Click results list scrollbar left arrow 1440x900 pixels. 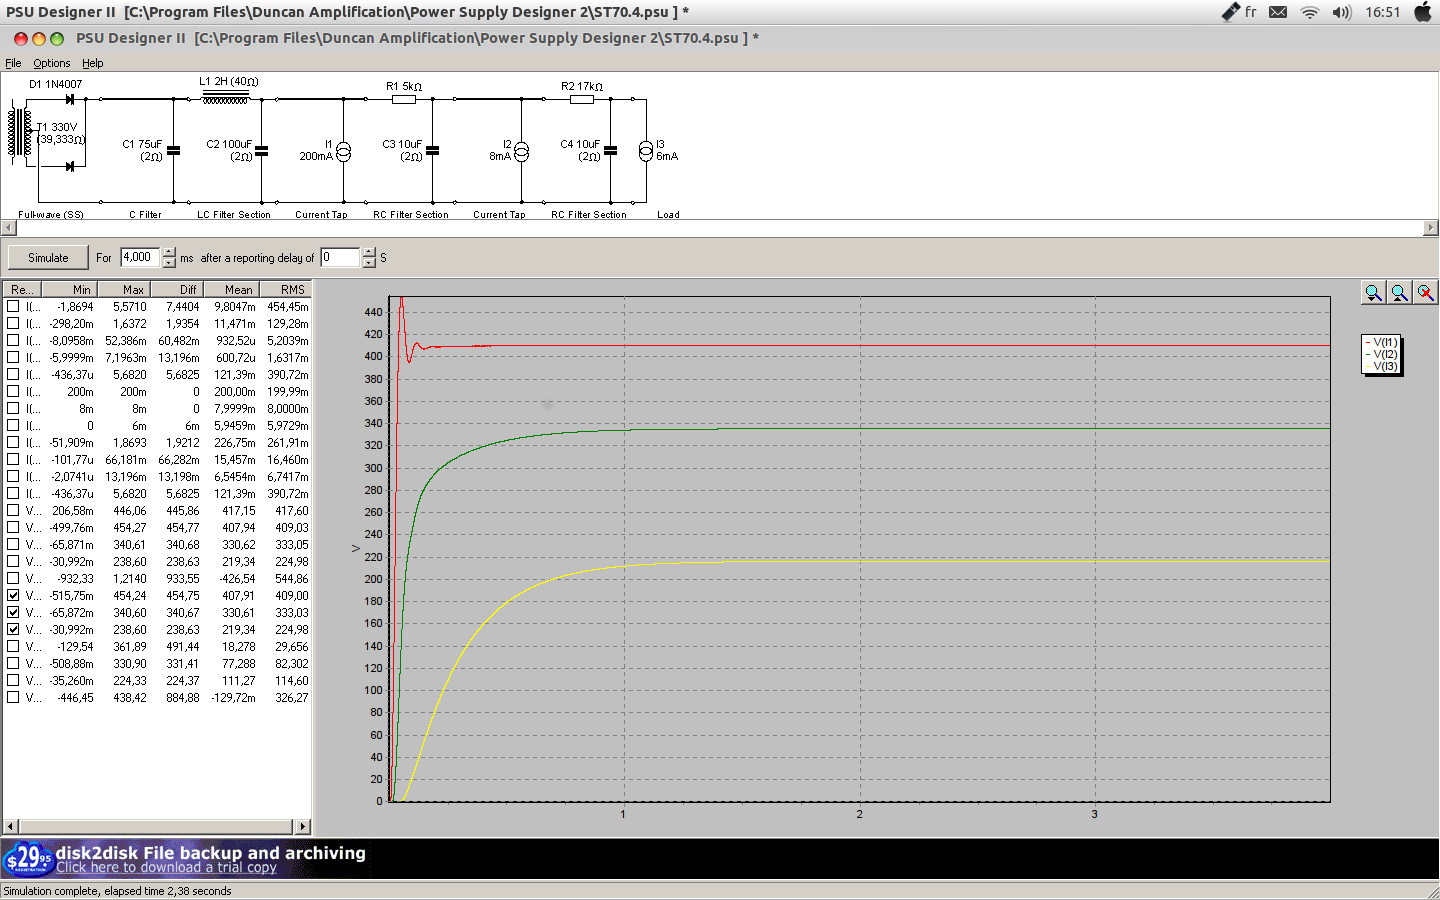[11, 826]
